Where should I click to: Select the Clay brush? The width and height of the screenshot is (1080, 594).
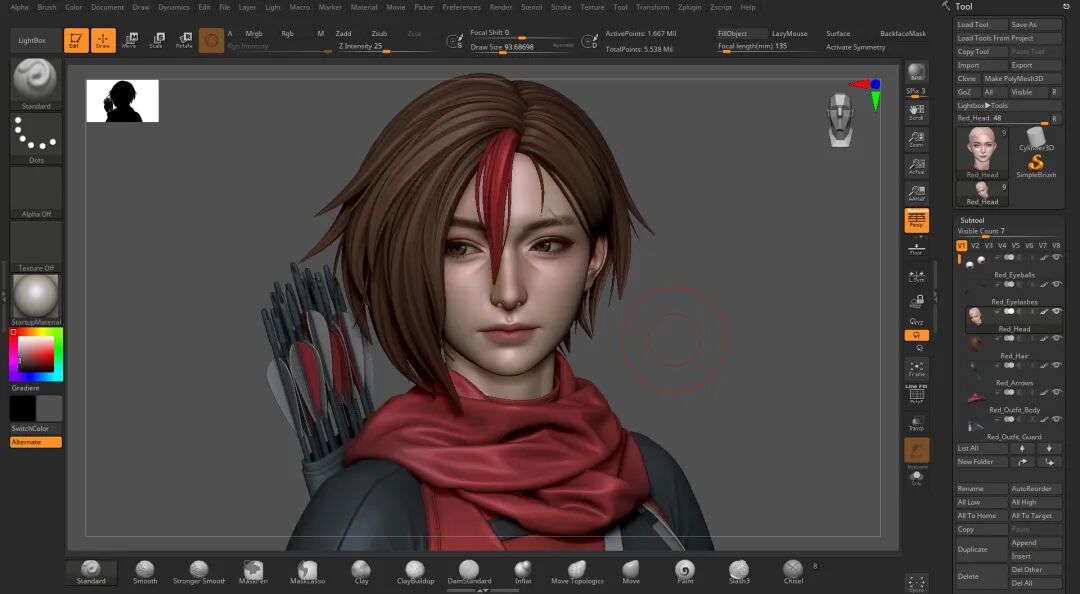pyautogui.click(x=361, y=572)
